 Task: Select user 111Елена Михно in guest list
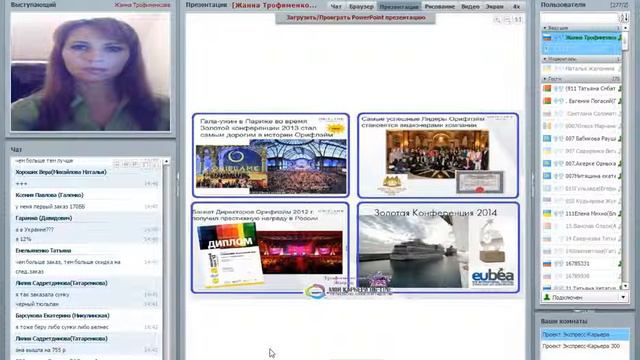coord(582,213)
